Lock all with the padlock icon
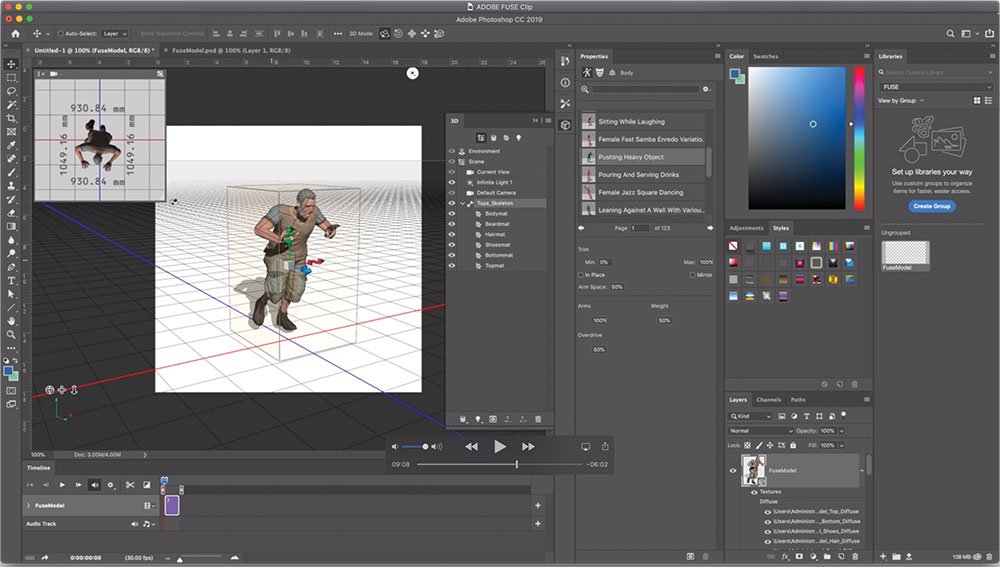1000x567 pixels. click(x=793, y=445)
